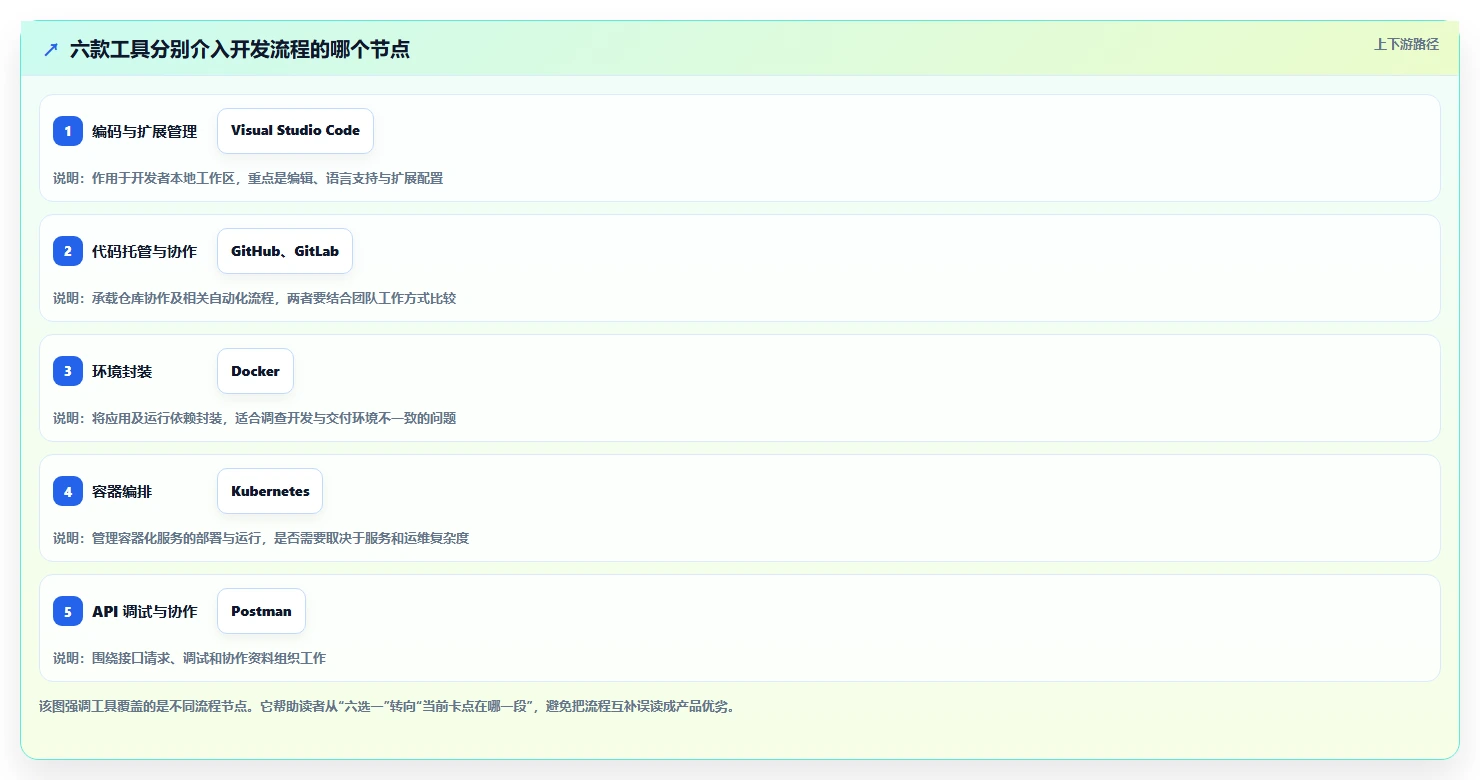The height and width of the screenshot is (780, 1480).
Task: Click the description about 围绕接口请求
Action: 190,658
